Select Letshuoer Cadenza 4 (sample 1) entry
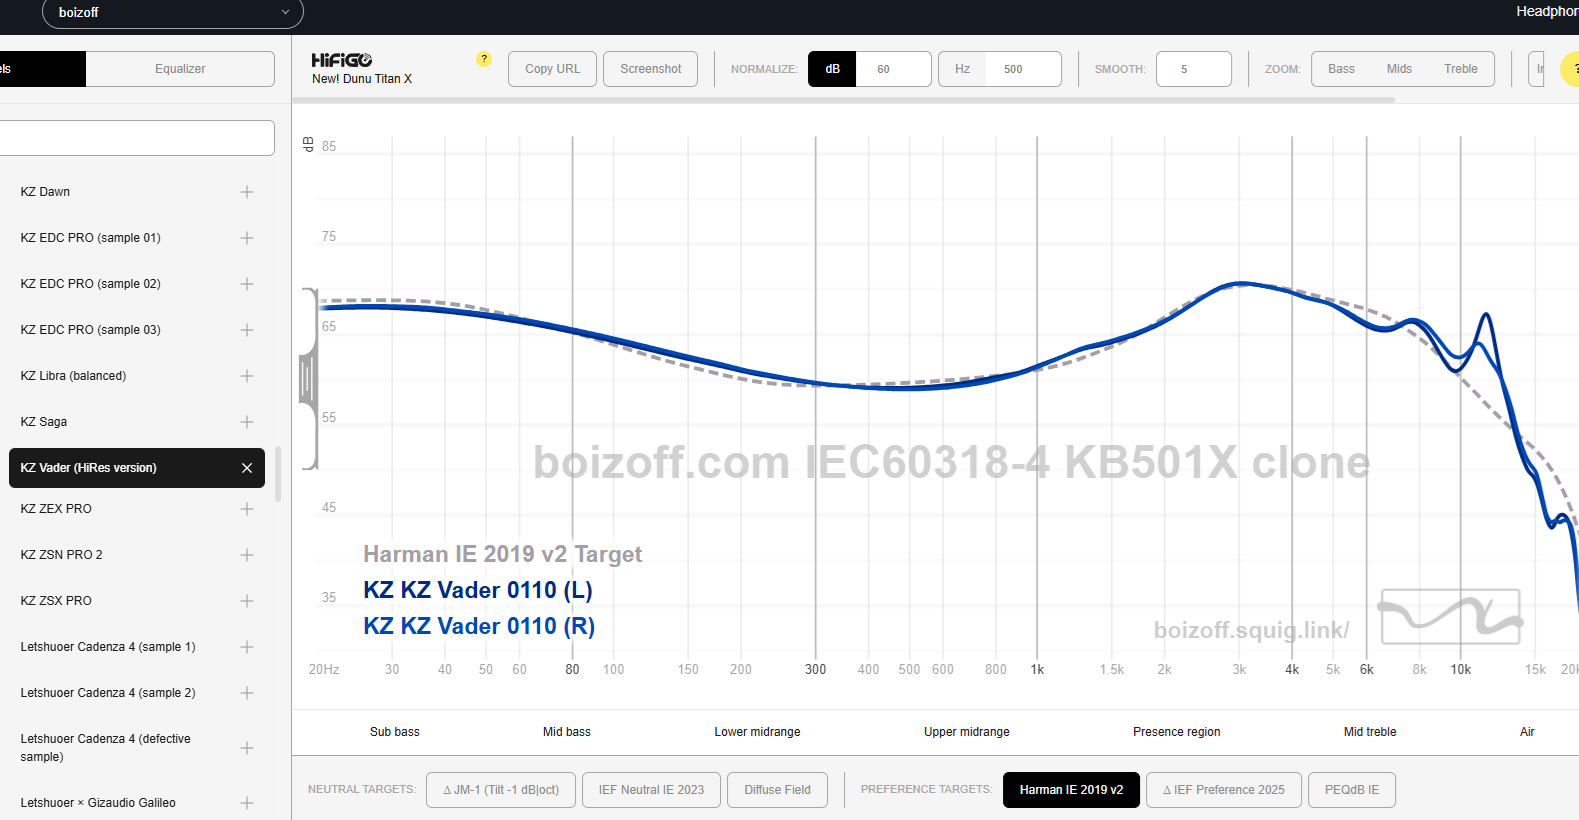The image size is (1579, 820). coord(108,647)
